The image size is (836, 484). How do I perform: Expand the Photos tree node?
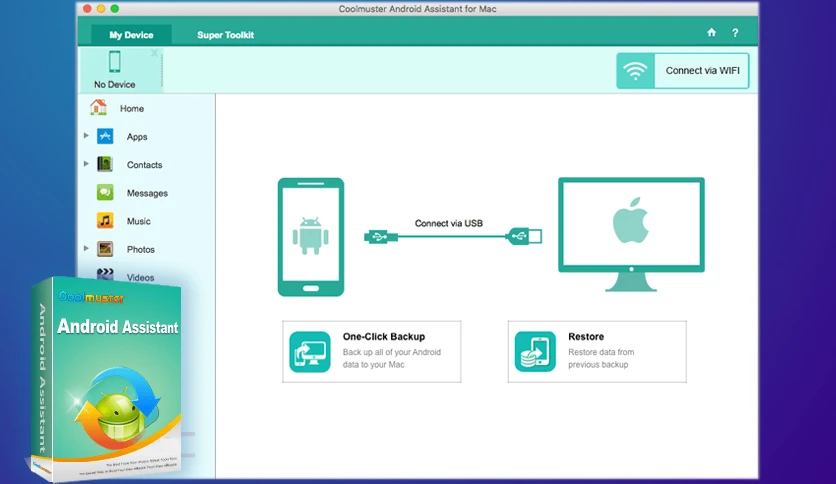click(x=86, y=248)
